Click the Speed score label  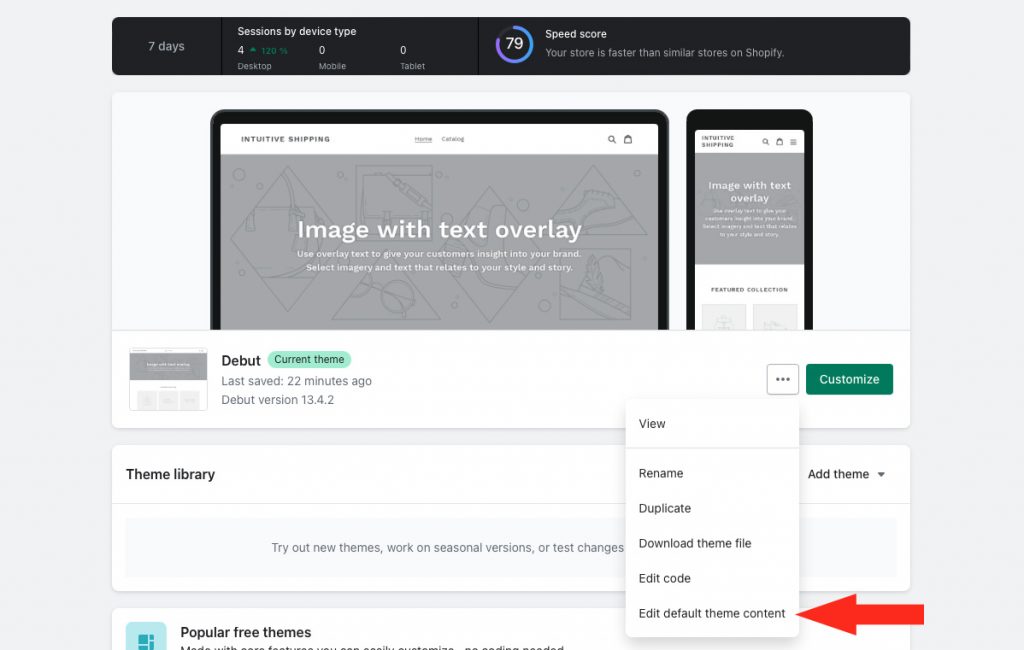tap(576, 34)
